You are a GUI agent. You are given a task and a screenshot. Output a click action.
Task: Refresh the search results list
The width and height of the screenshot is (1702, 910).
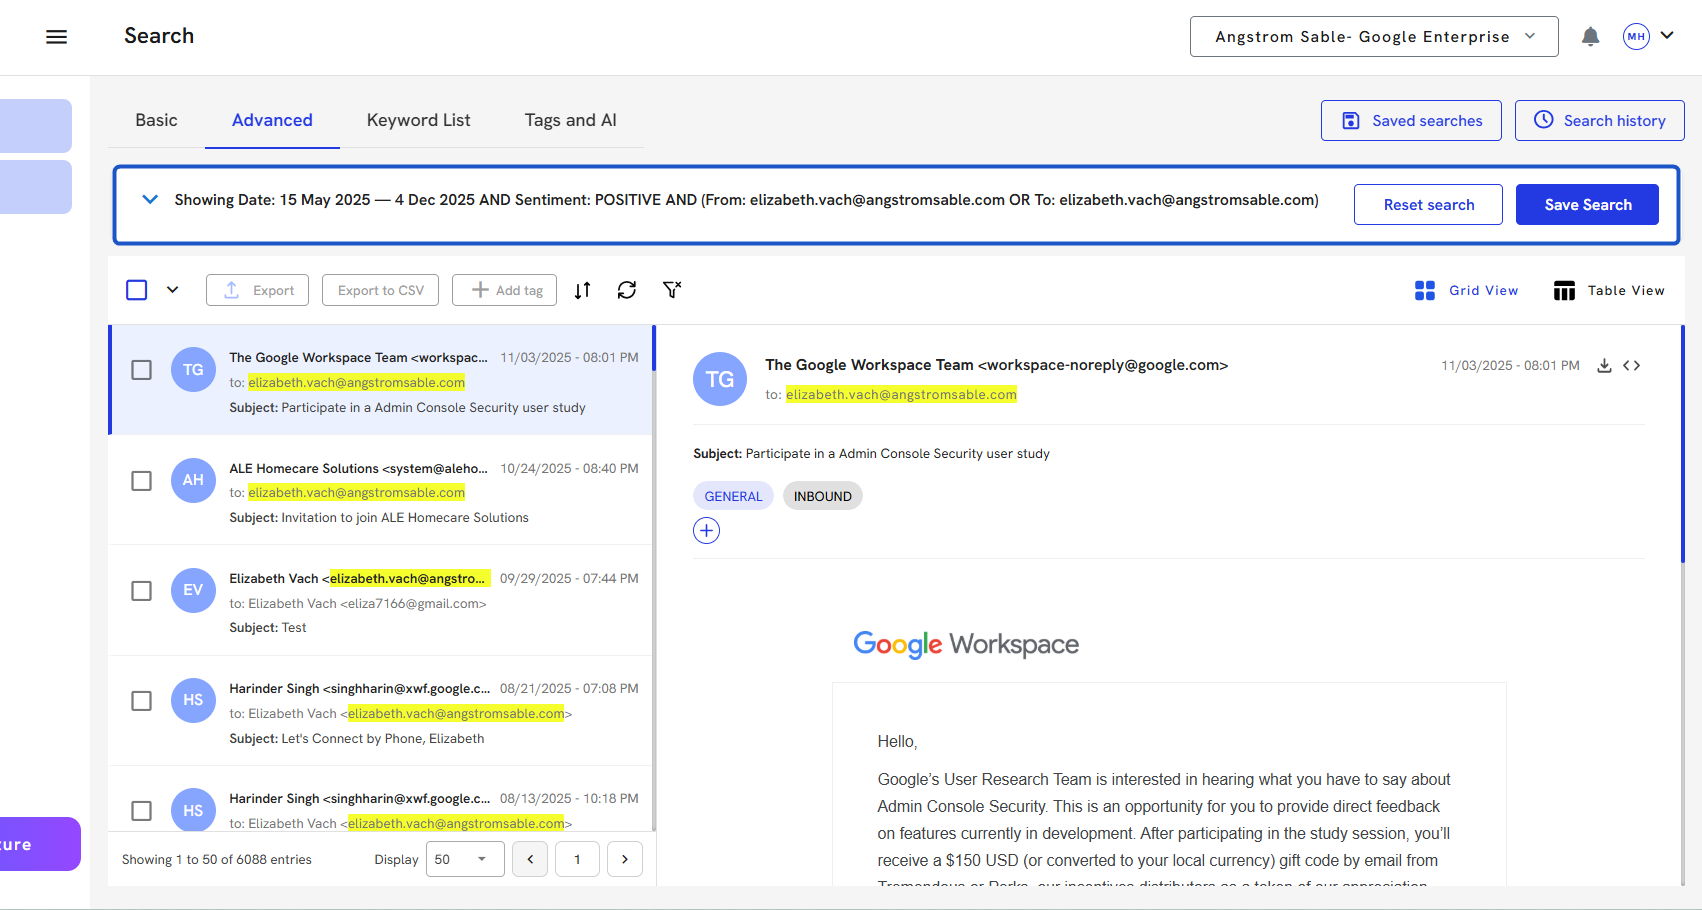coord(627,290)
